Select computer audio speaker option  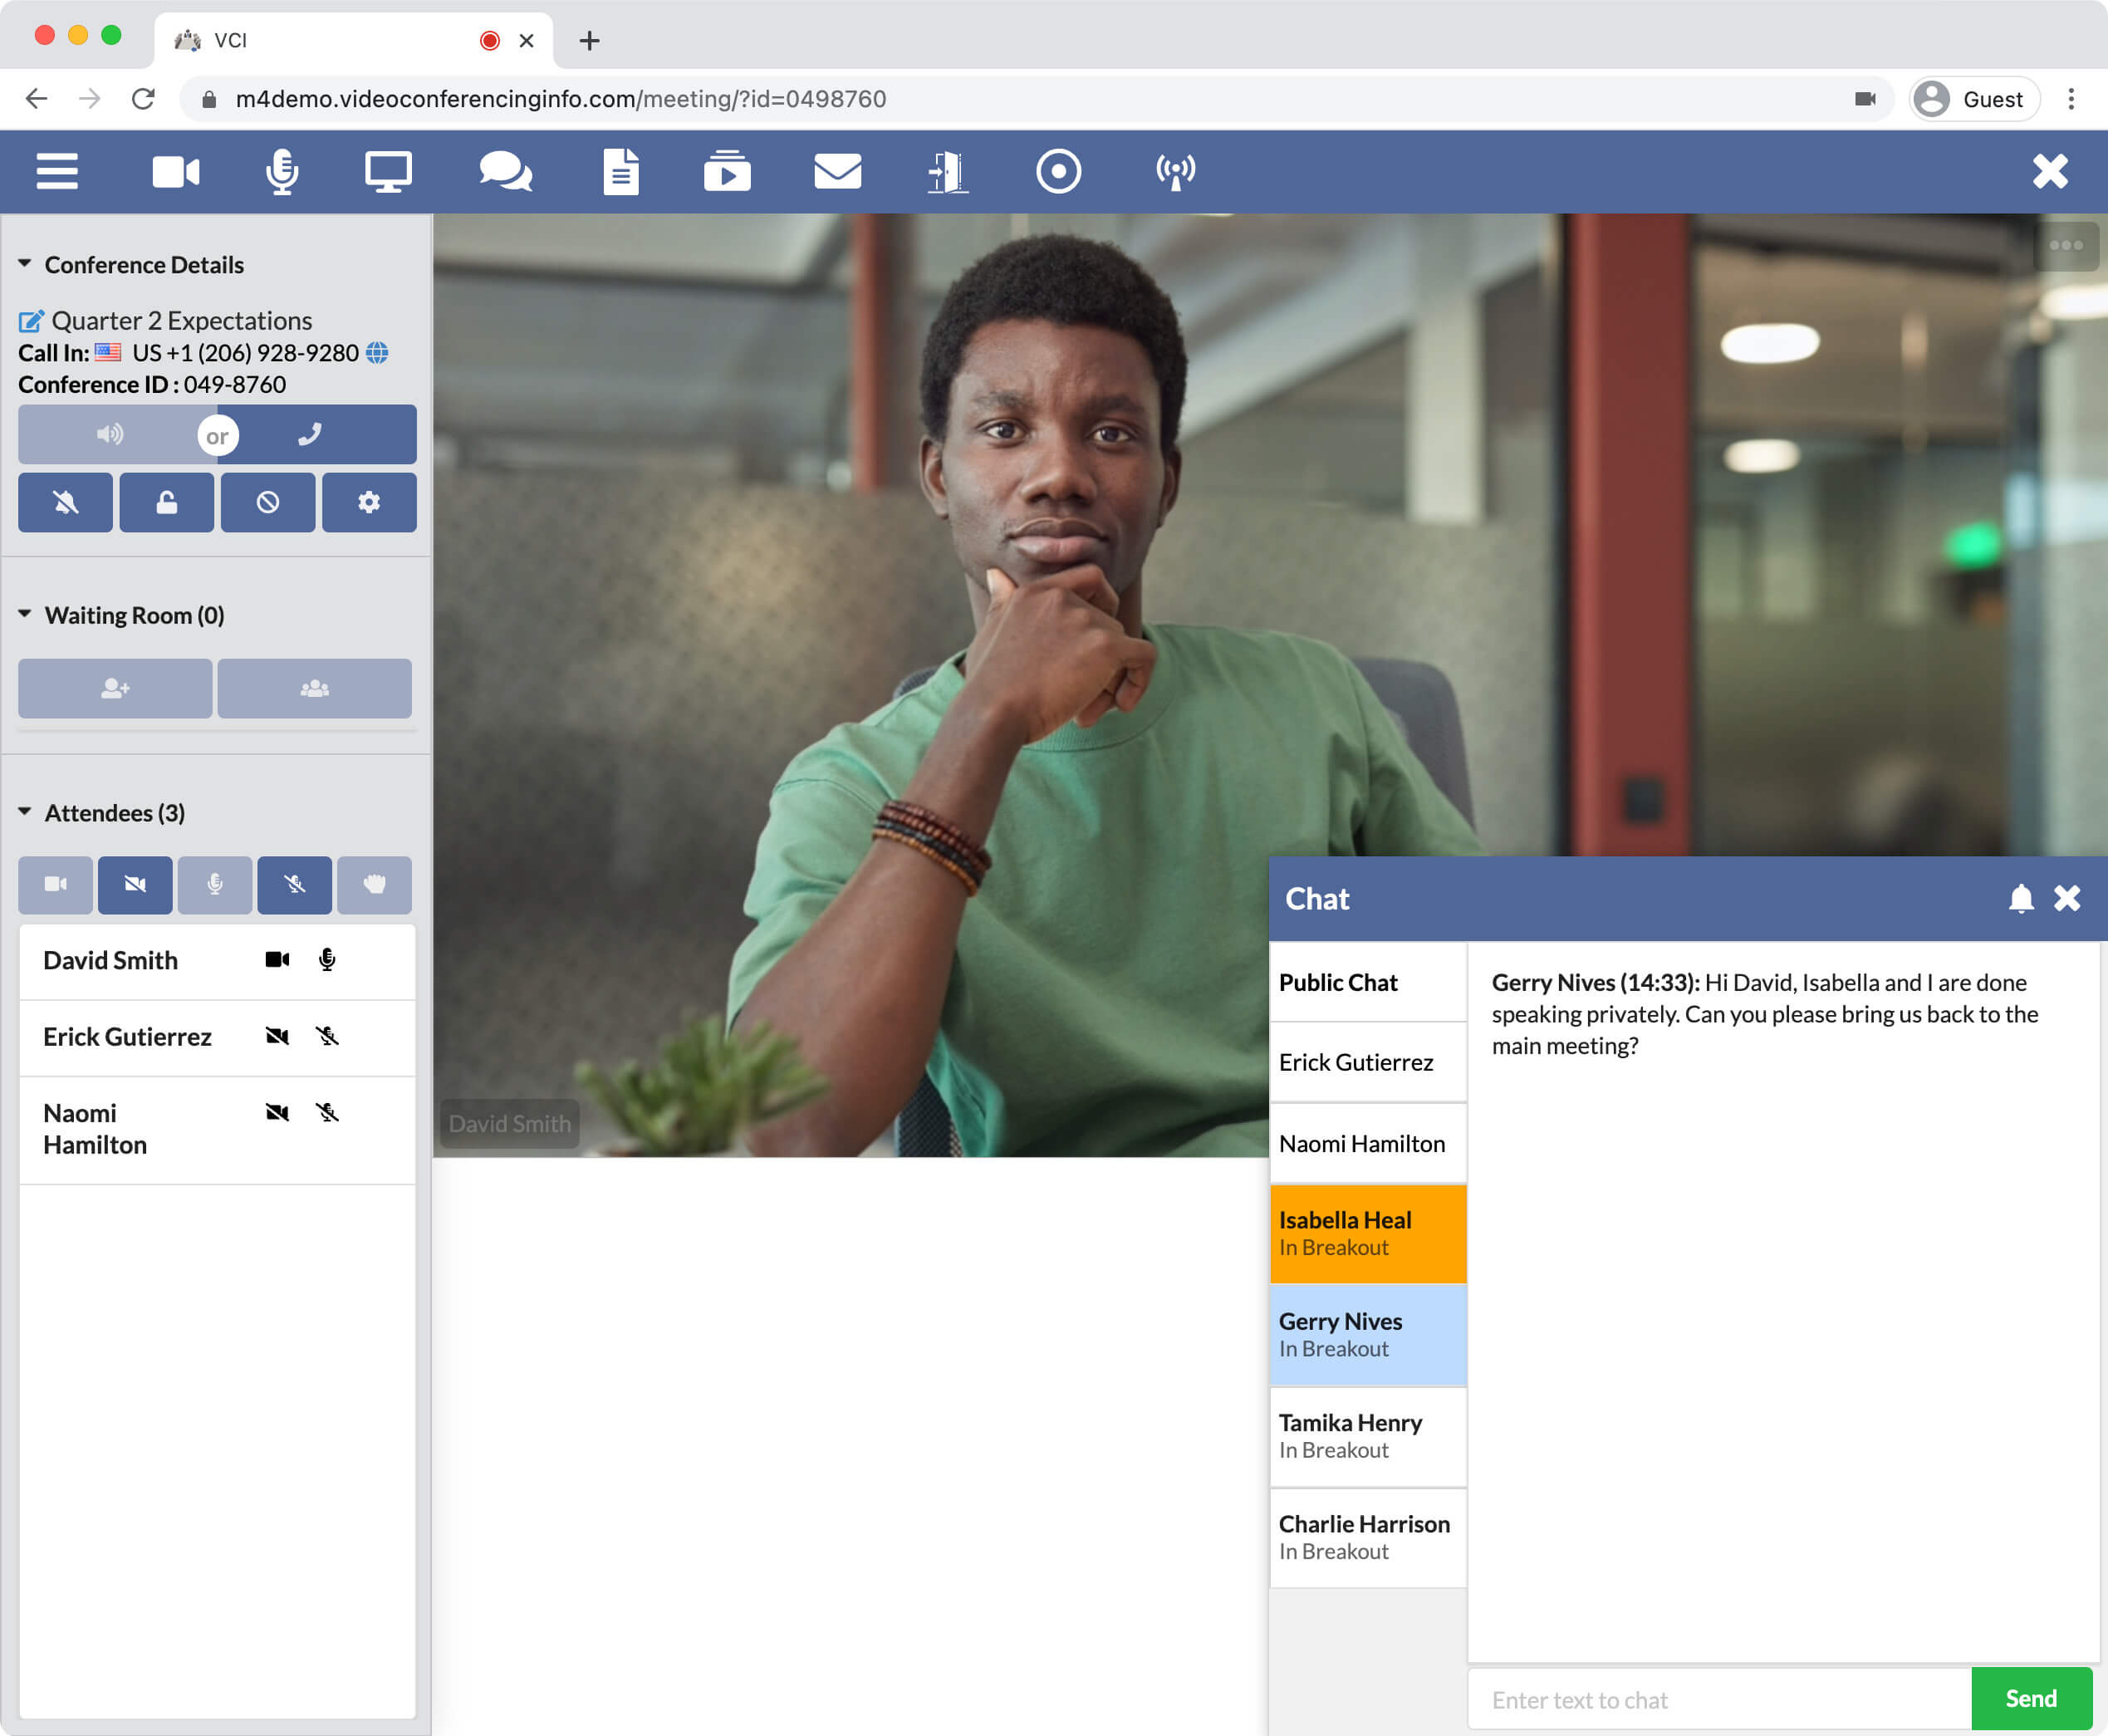coord(110,434)
